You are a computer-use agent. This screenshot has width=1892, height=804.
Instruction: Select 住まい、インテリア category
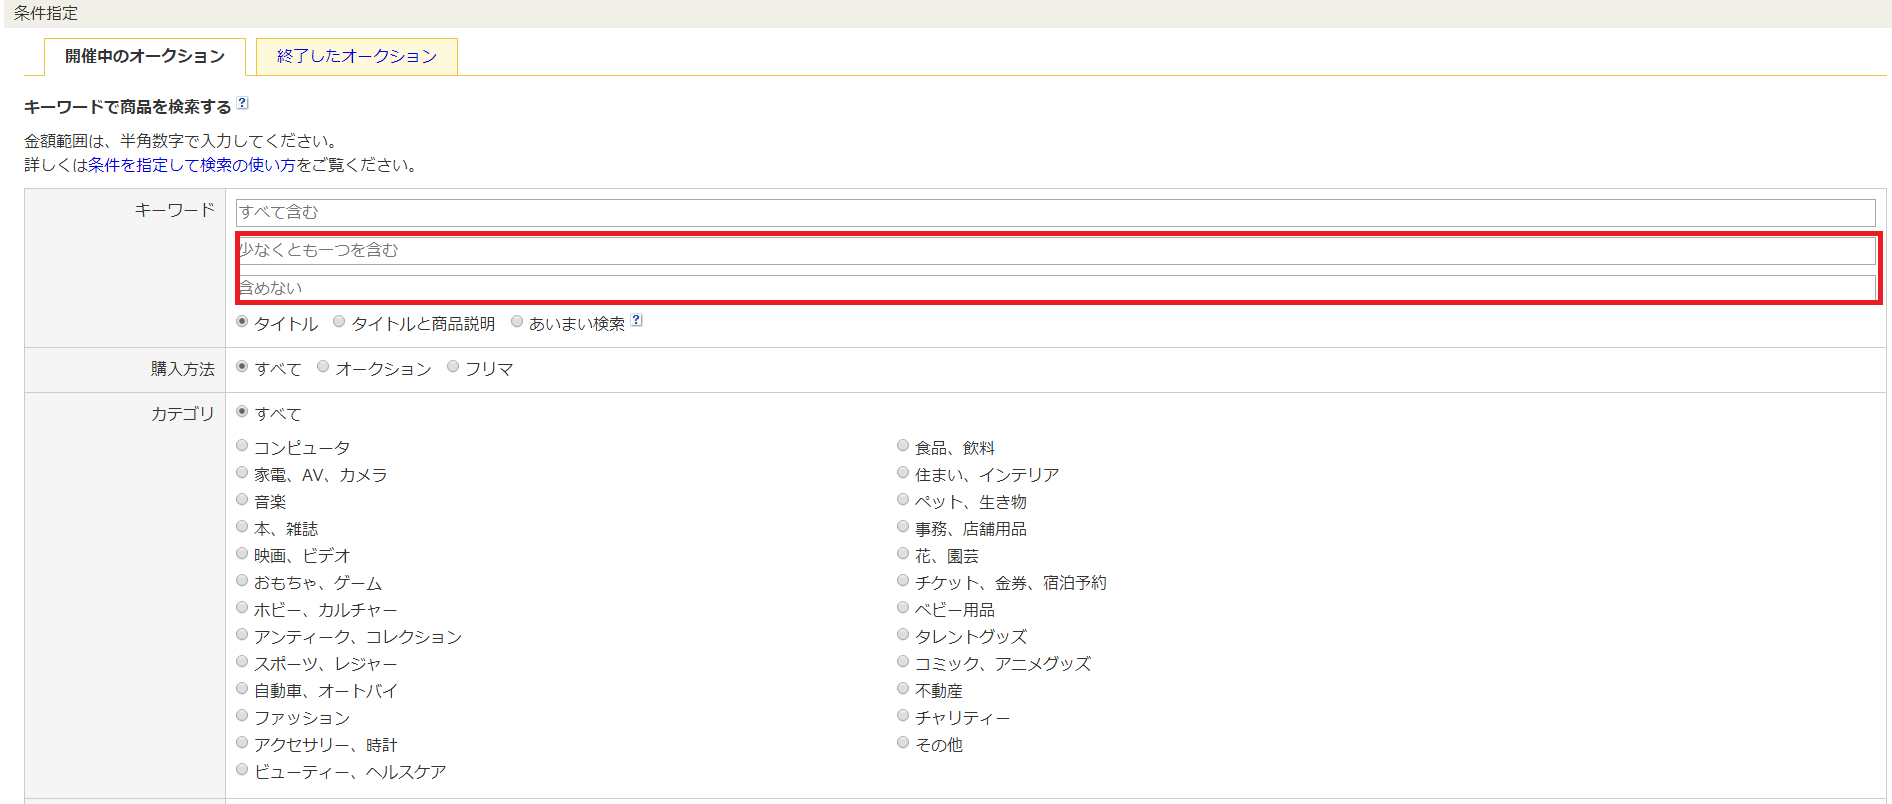click(x=903, y=473)
